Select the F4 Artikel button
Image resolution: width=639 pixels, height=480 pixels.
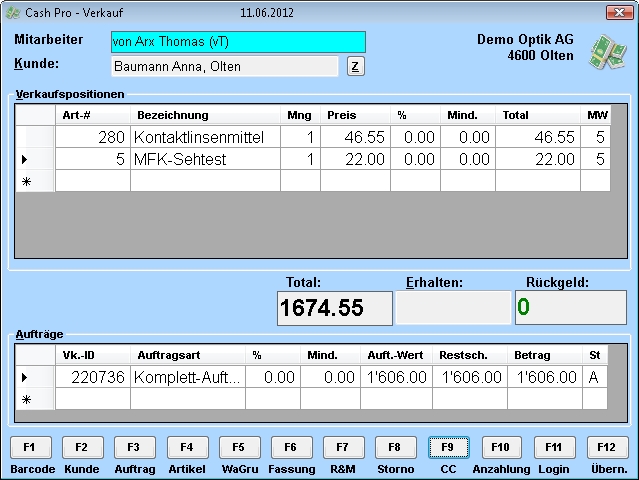pyautogui.click(x=187, y=447)
